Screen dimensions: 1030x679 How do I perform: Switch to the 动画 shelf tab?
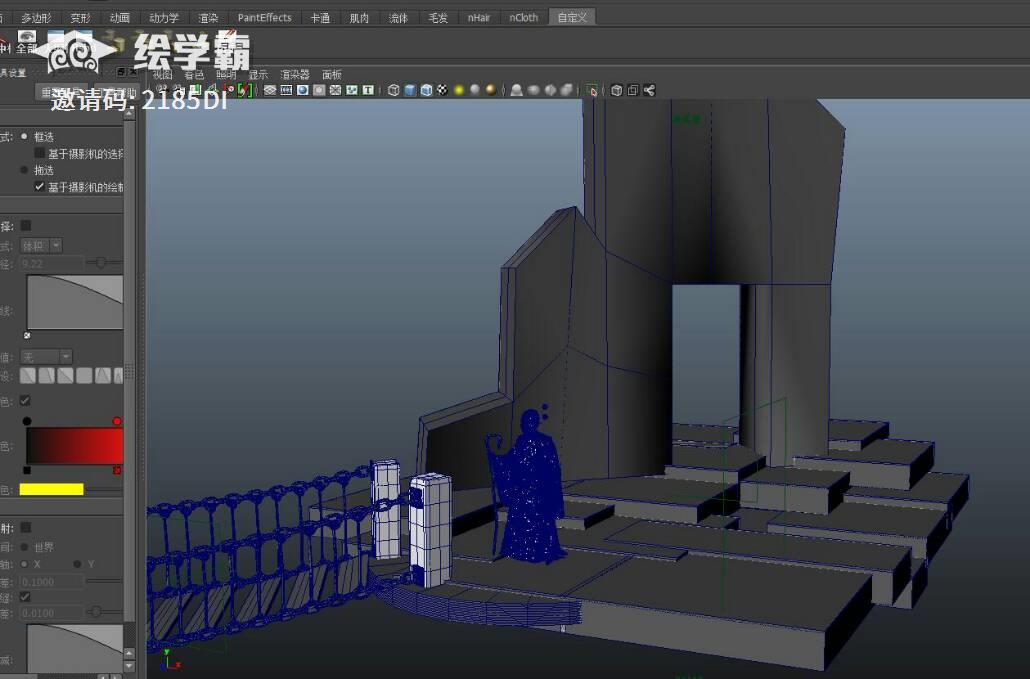120,18
